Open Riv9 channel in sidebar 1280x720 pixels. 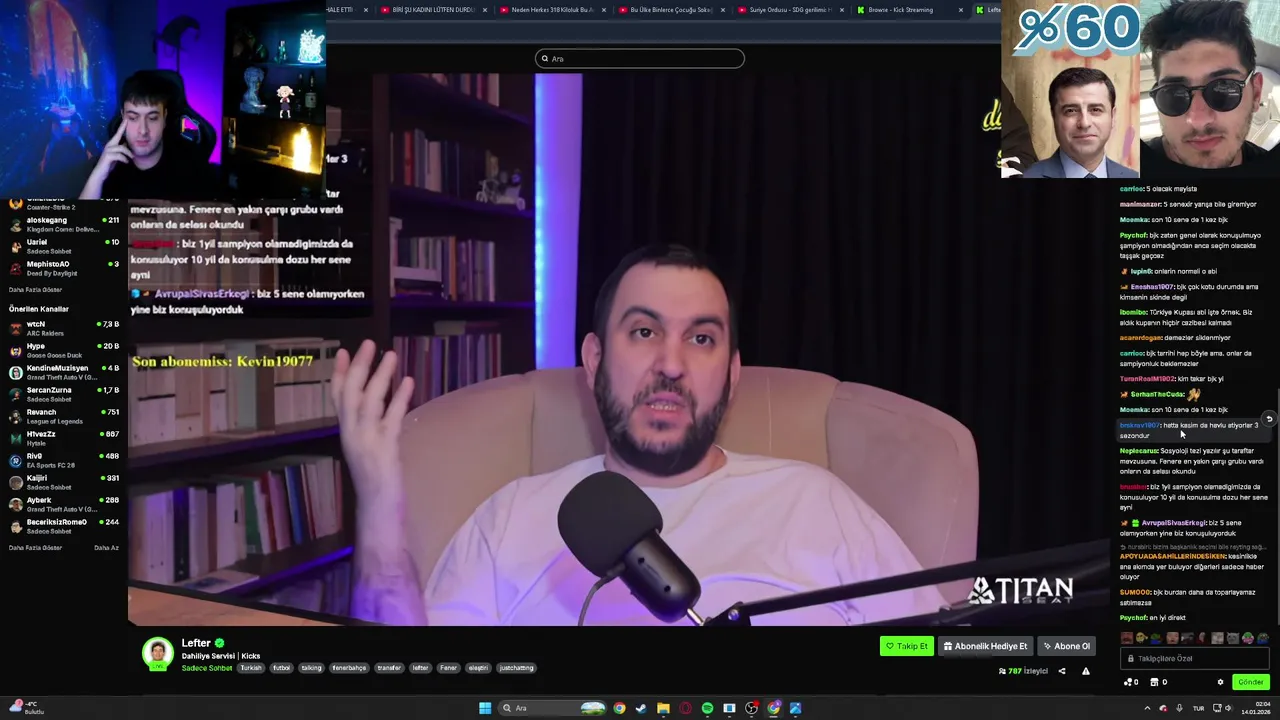pos(64,460)
